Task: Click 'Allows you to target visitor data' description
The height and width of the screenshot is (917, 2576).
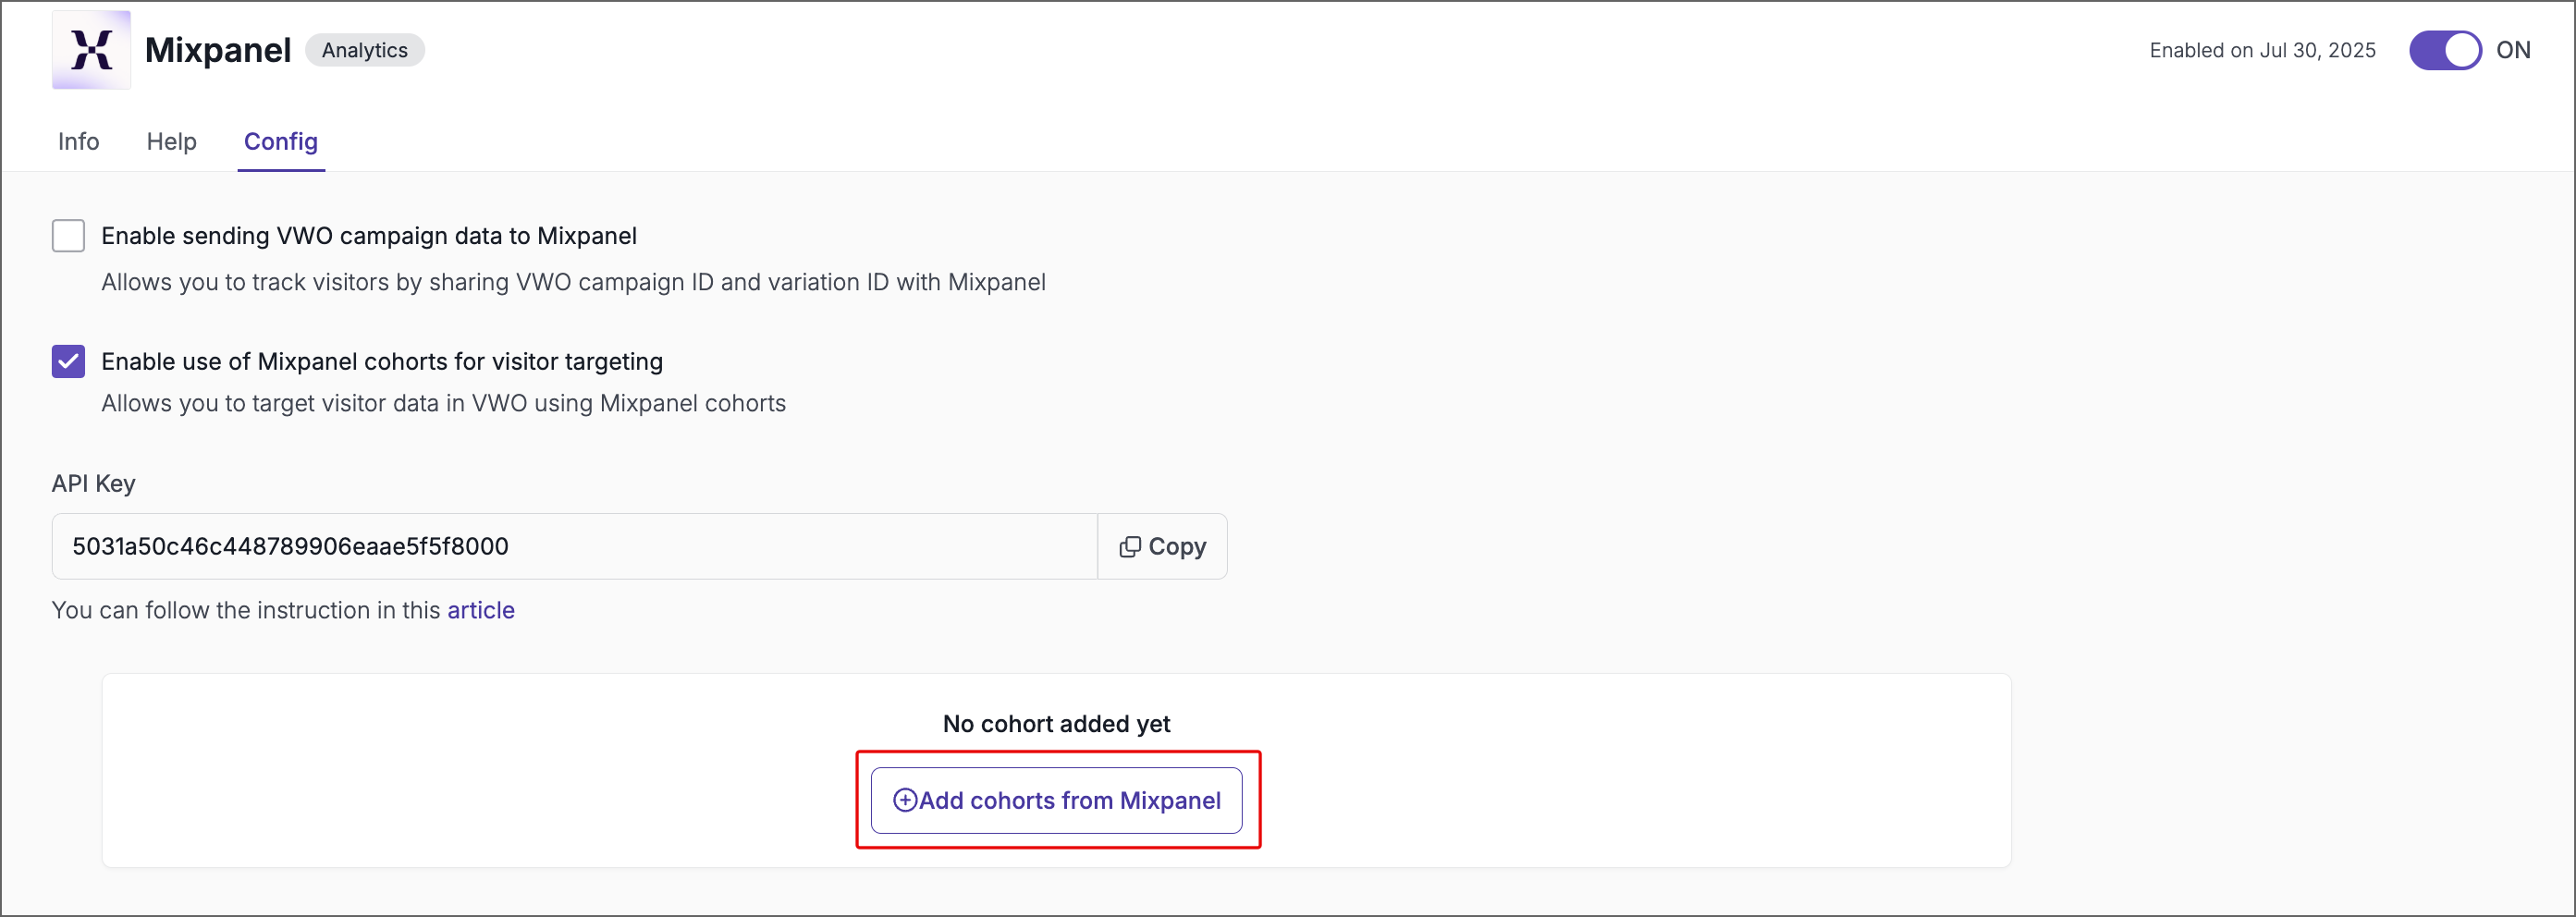Action: [443, 403]
